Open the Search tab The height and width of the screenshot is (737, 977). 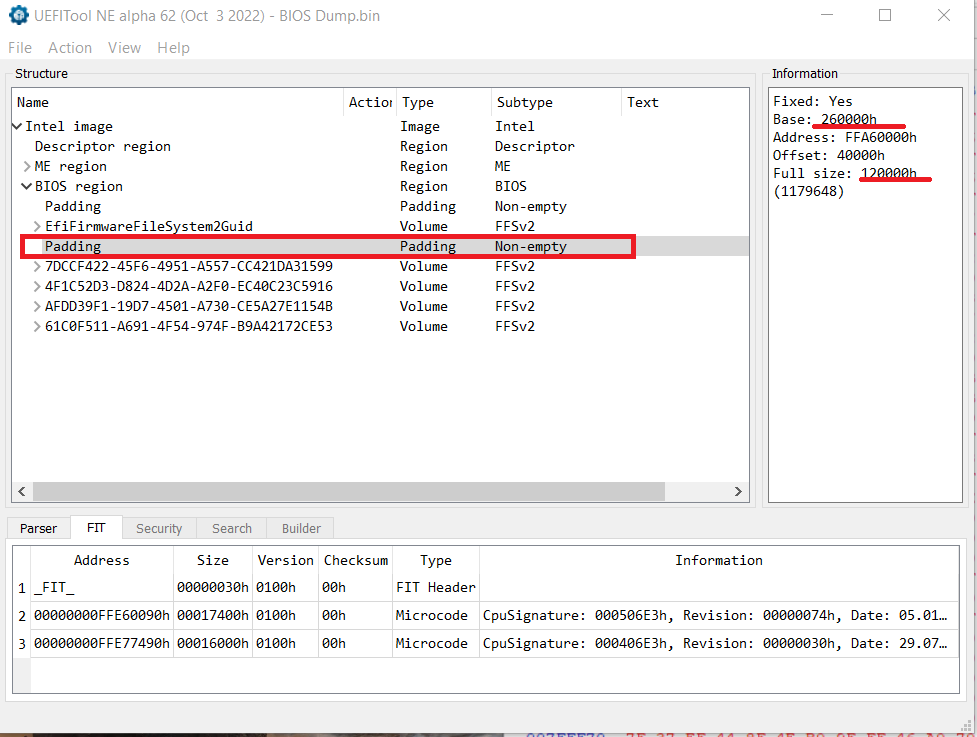[231, 529]
